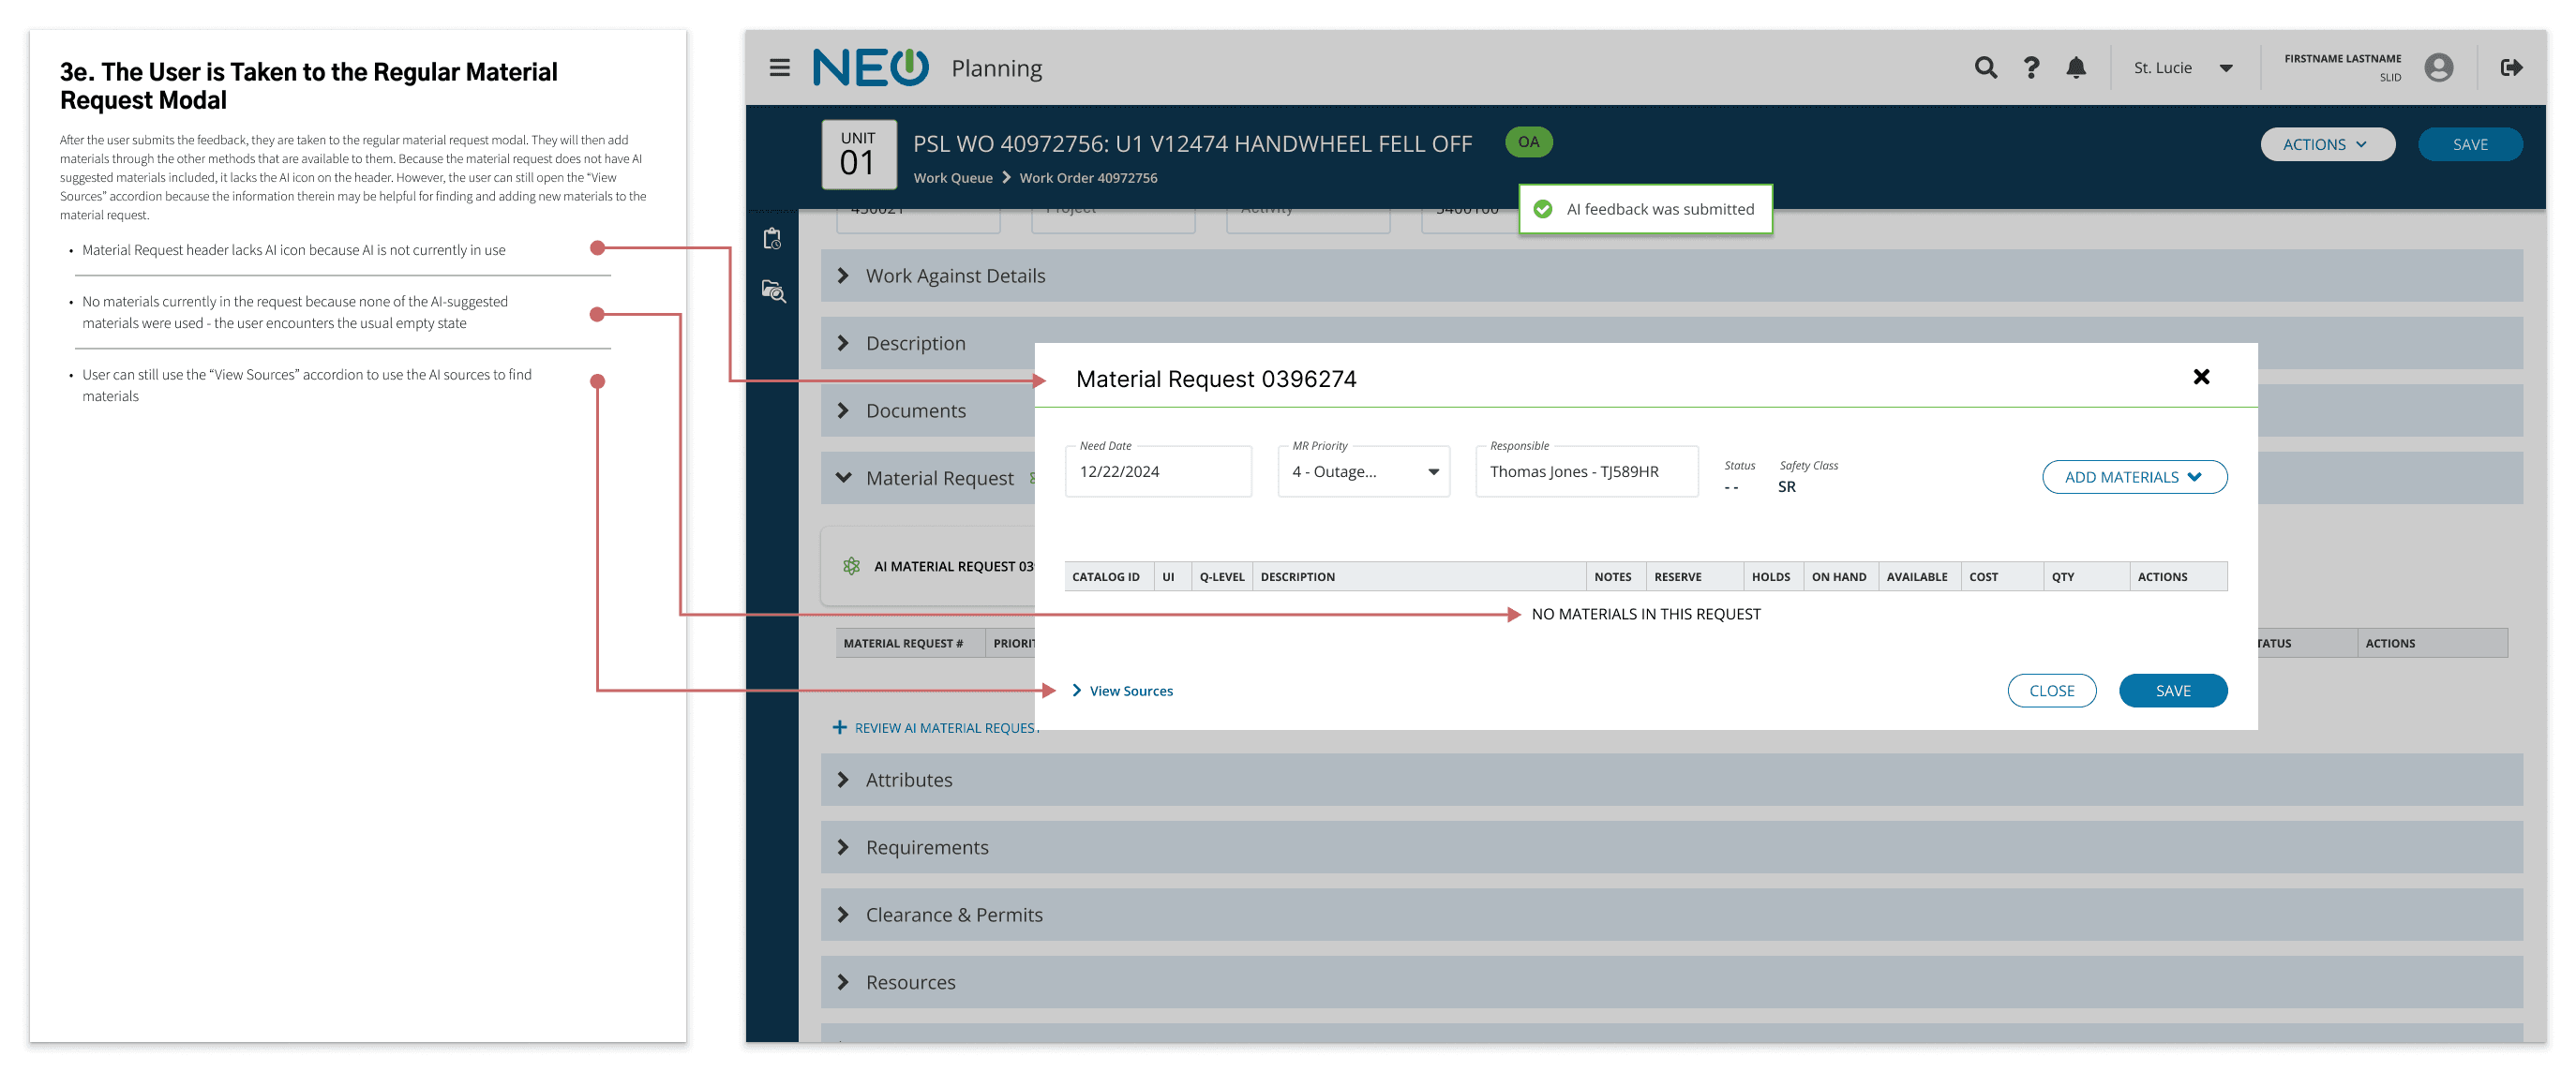This screenshot has height=1072, width=2576.
Task: Expand the Attributes section
Action: (x=908, y=780)
